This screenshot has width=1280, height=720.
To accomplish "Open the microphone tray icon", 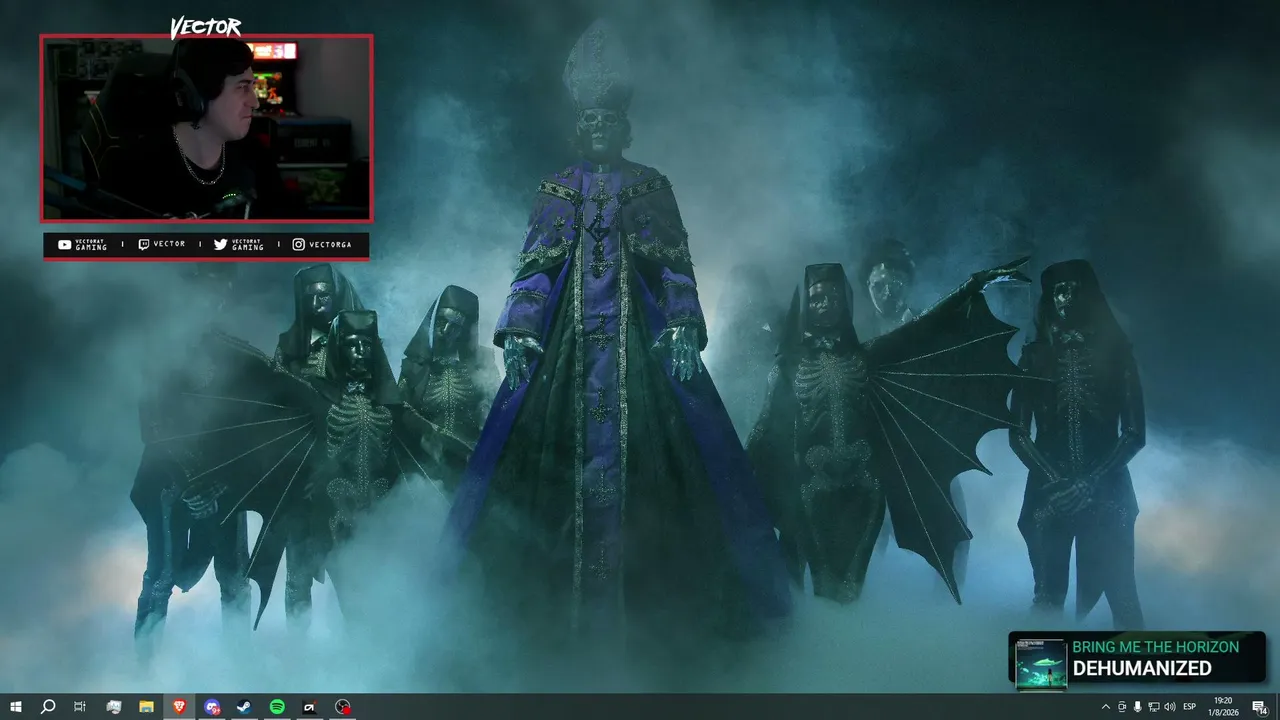I will pyautogui.click(x=1138, y=707).
